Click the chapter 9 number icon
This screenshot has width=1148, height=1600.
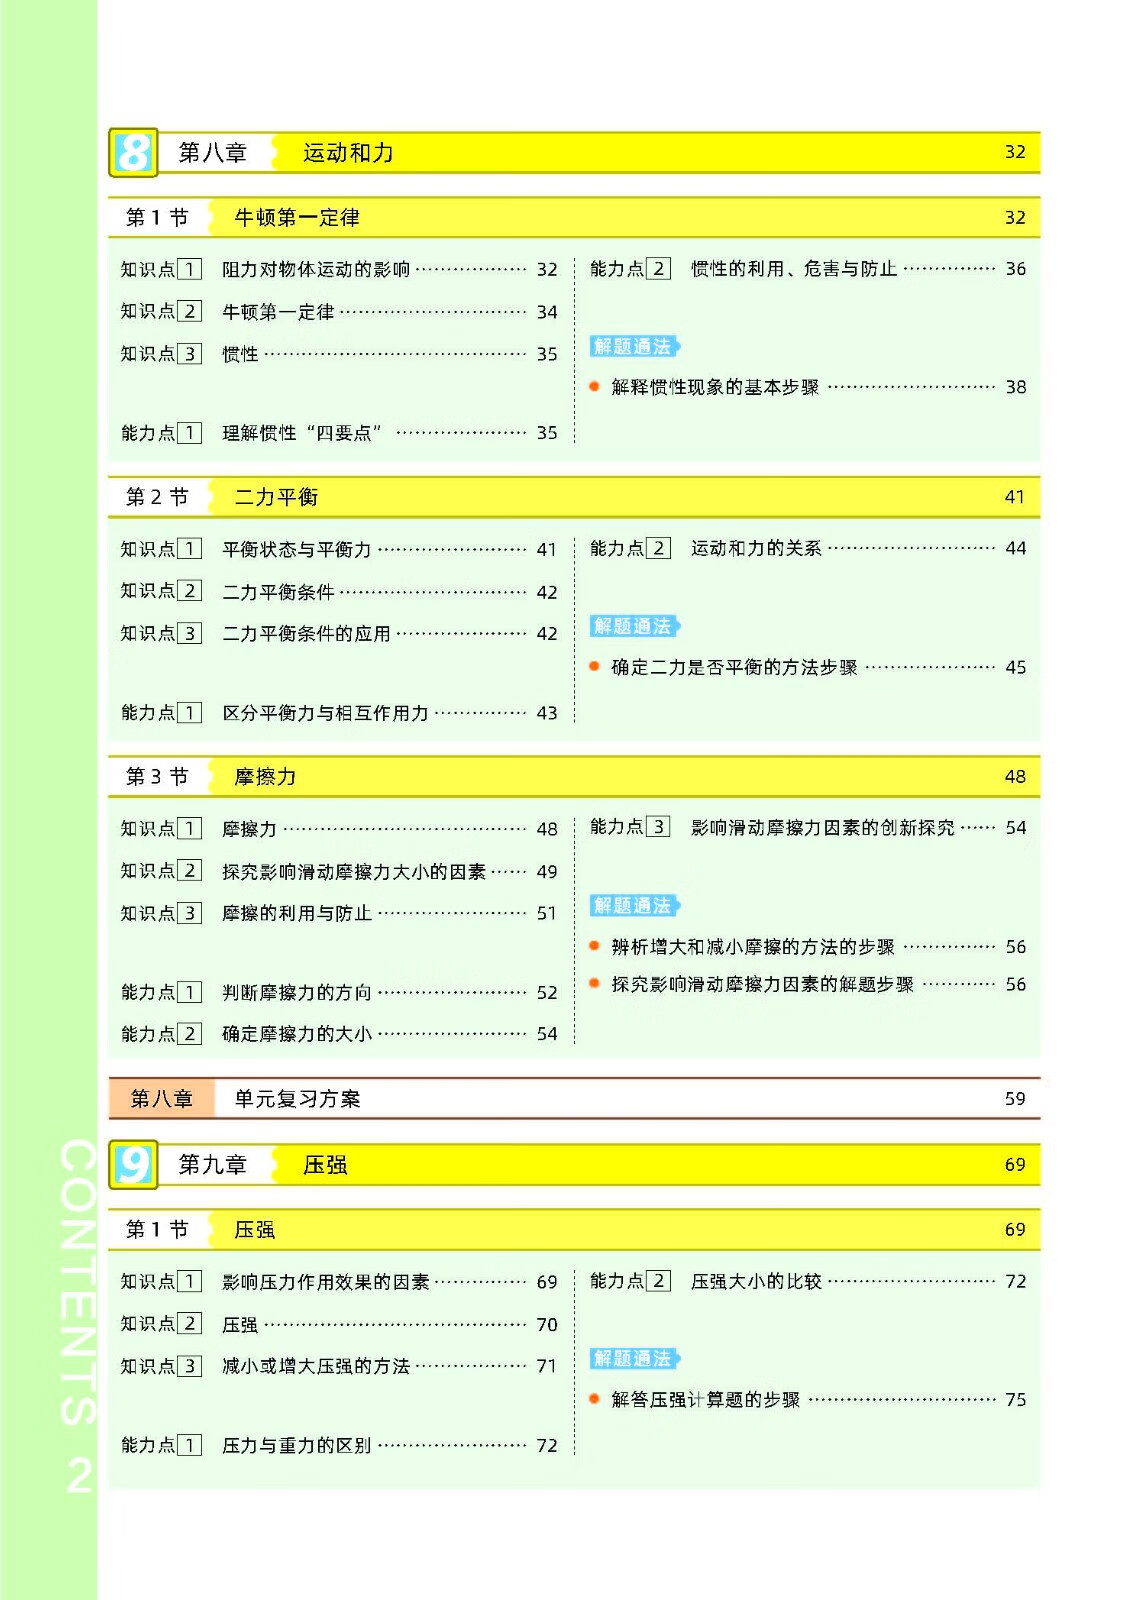click(133, 1165)
